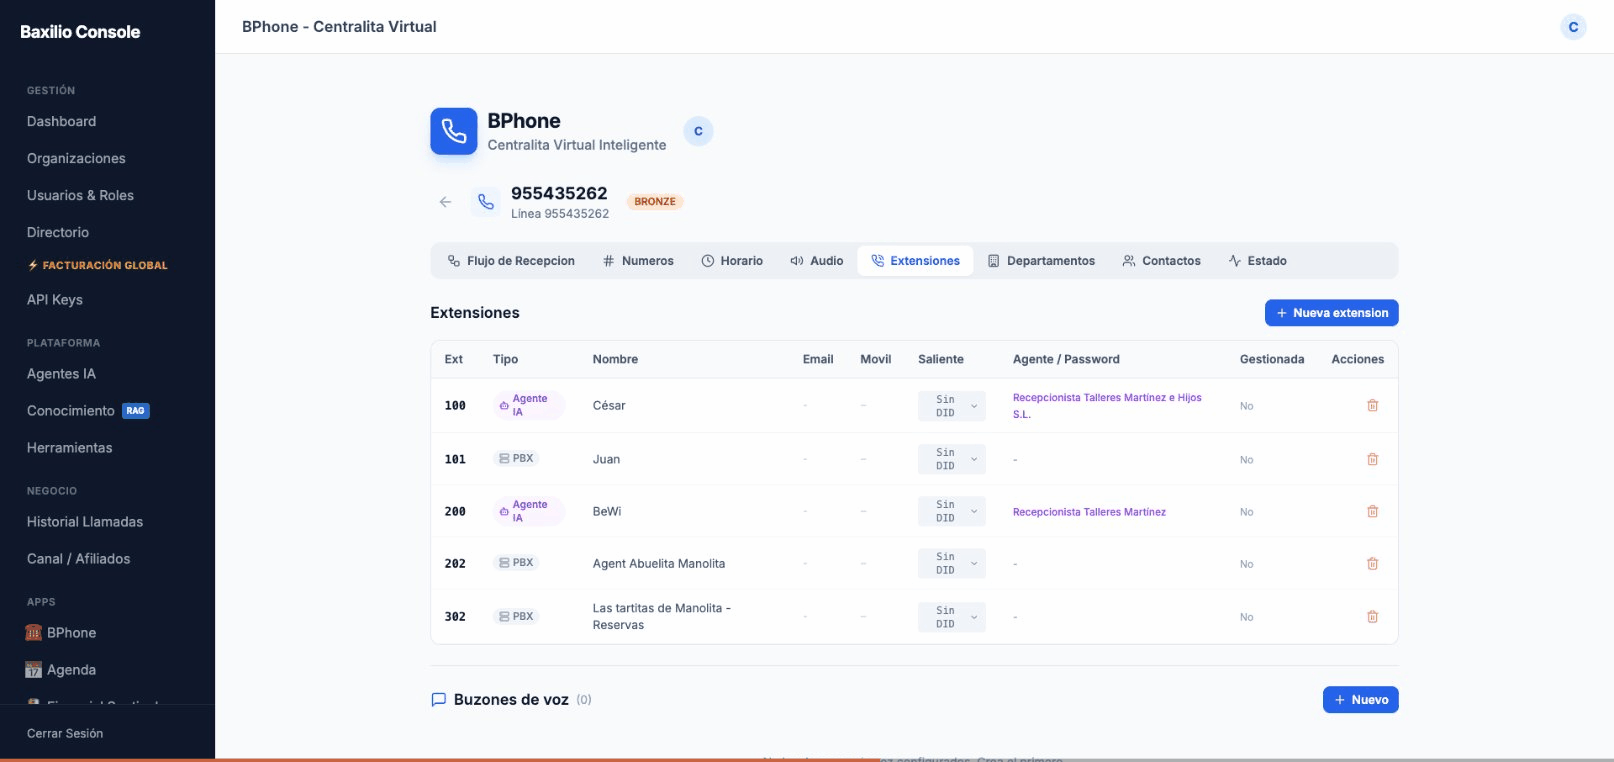The height and width of the screenshot is (762, 1614).
Task: Go back using the left arrow icon
Action: (445, 202)
